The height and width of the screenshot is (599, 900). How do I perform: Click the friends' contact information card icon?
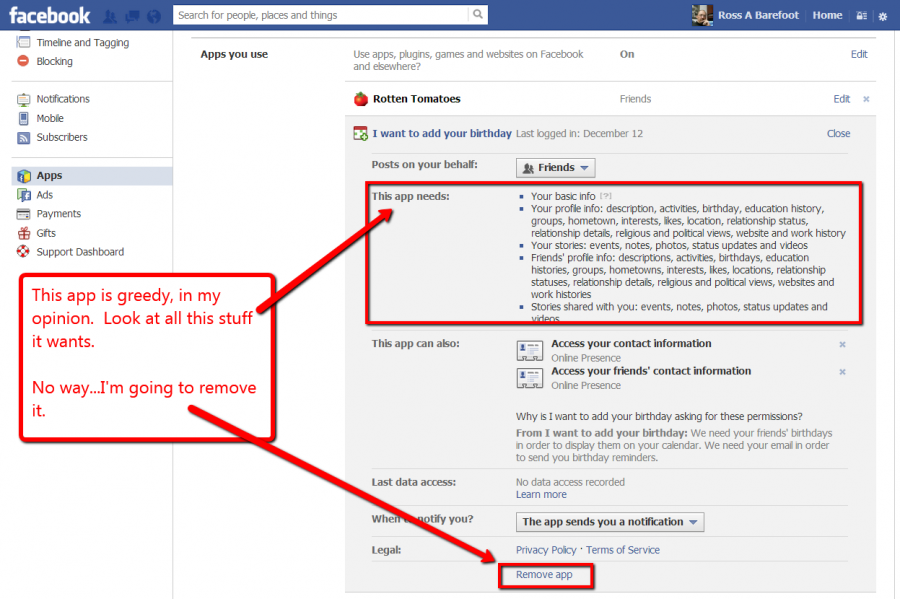pos(529,378)
